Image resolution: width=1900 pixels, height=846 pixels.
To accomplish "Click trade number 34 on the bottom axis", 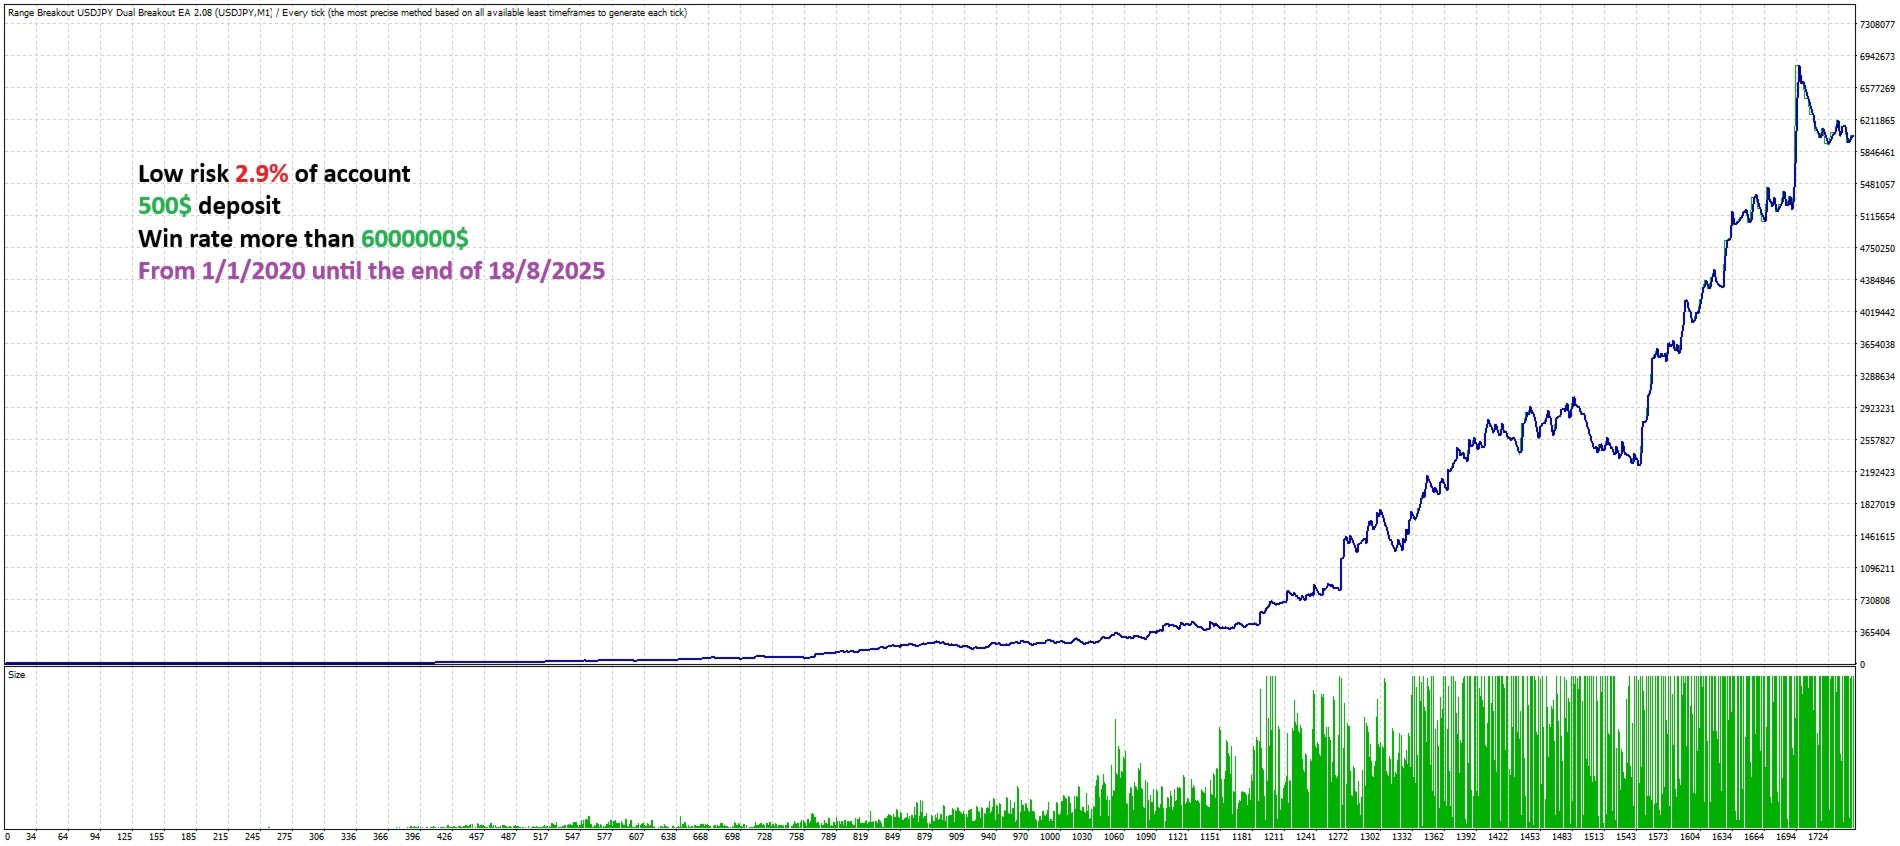I will pos(31,837).
